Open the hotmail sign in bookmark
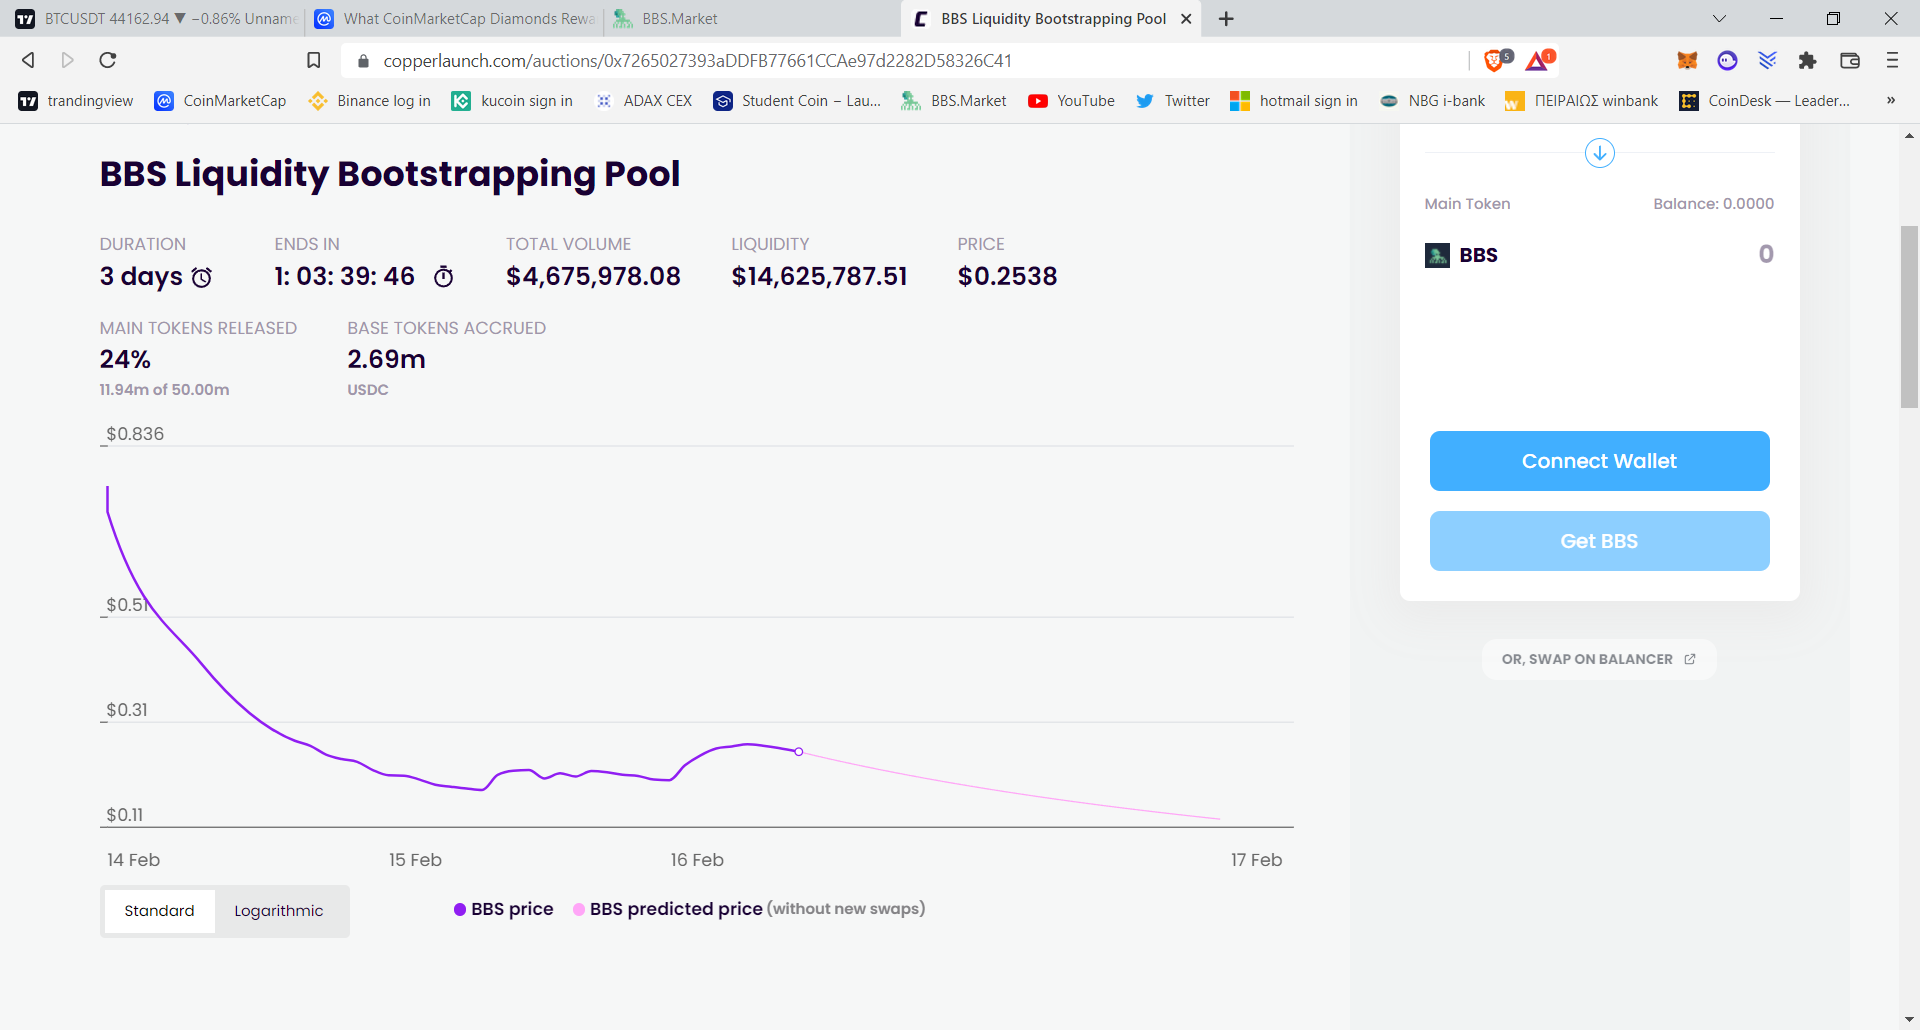The image size is (1920, 1030). (x=1294, y=100)
